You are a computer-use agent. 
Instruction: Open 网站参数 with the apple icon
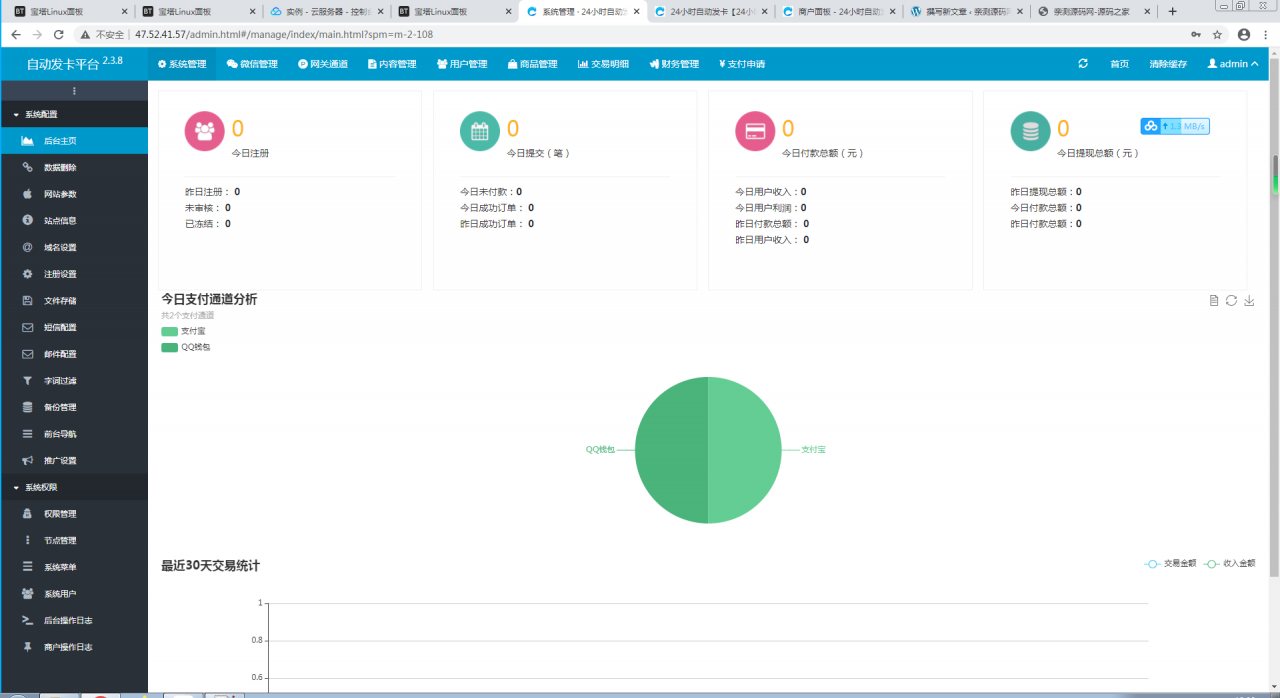[x=74, y=194]
